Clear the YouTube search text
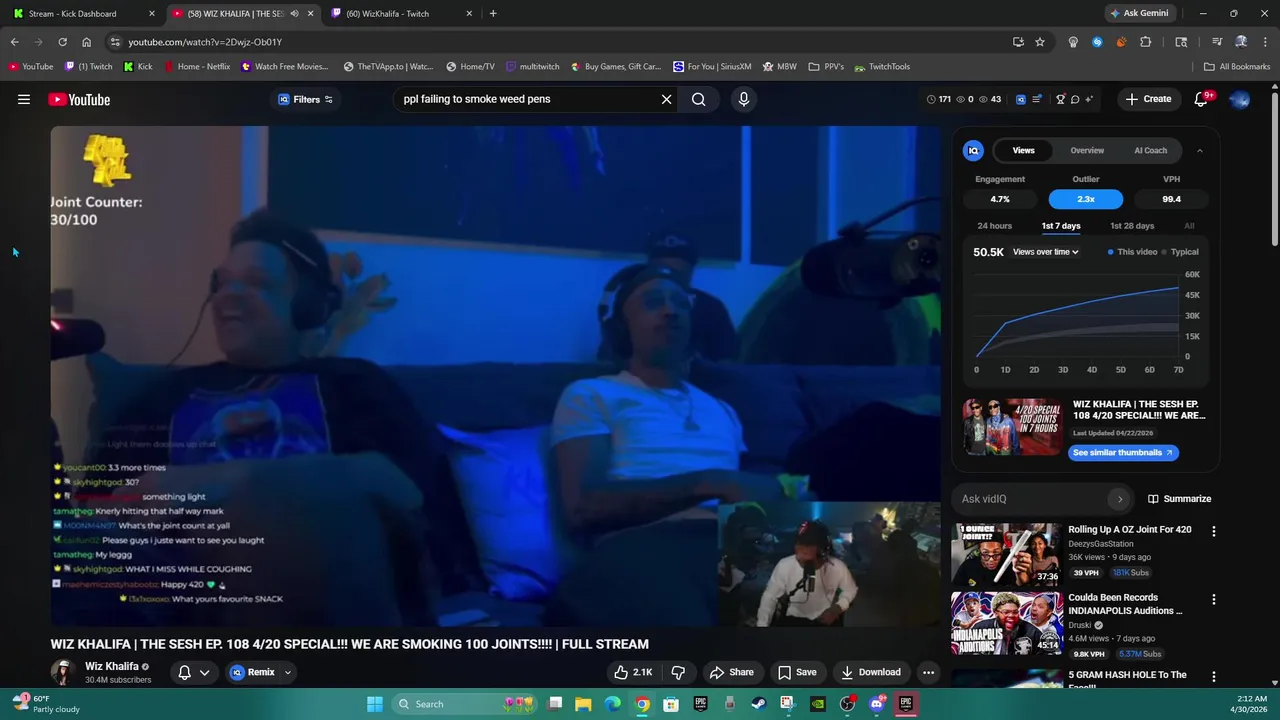This screenshot has height=720, width=1280. (x=666, y=99)
